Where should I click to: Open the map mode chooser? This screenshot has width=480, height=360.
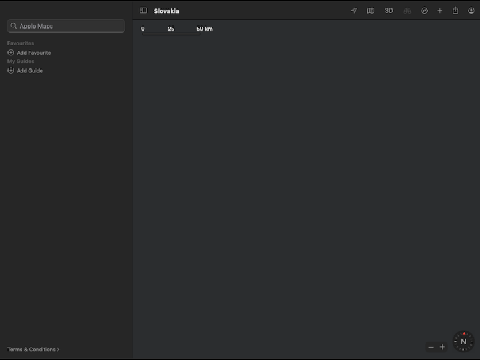(370, 11)
